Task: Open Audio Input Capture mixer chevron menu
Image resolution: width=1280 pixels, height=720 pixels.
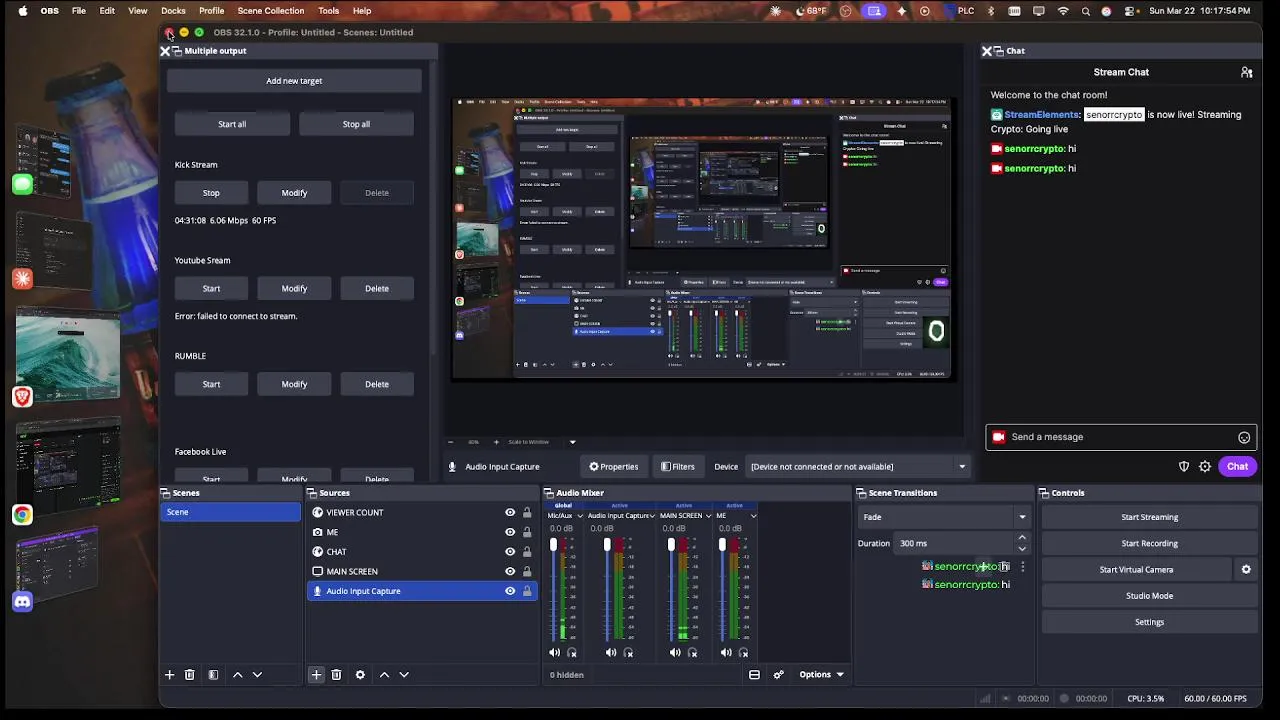Action: [x=651, y=516]
